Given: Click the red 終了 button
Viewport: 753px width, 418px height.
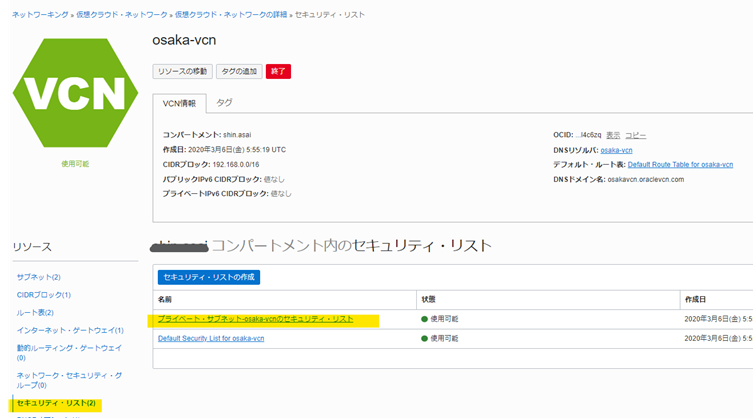Looking at the screenshot, I should coord(278,72).
